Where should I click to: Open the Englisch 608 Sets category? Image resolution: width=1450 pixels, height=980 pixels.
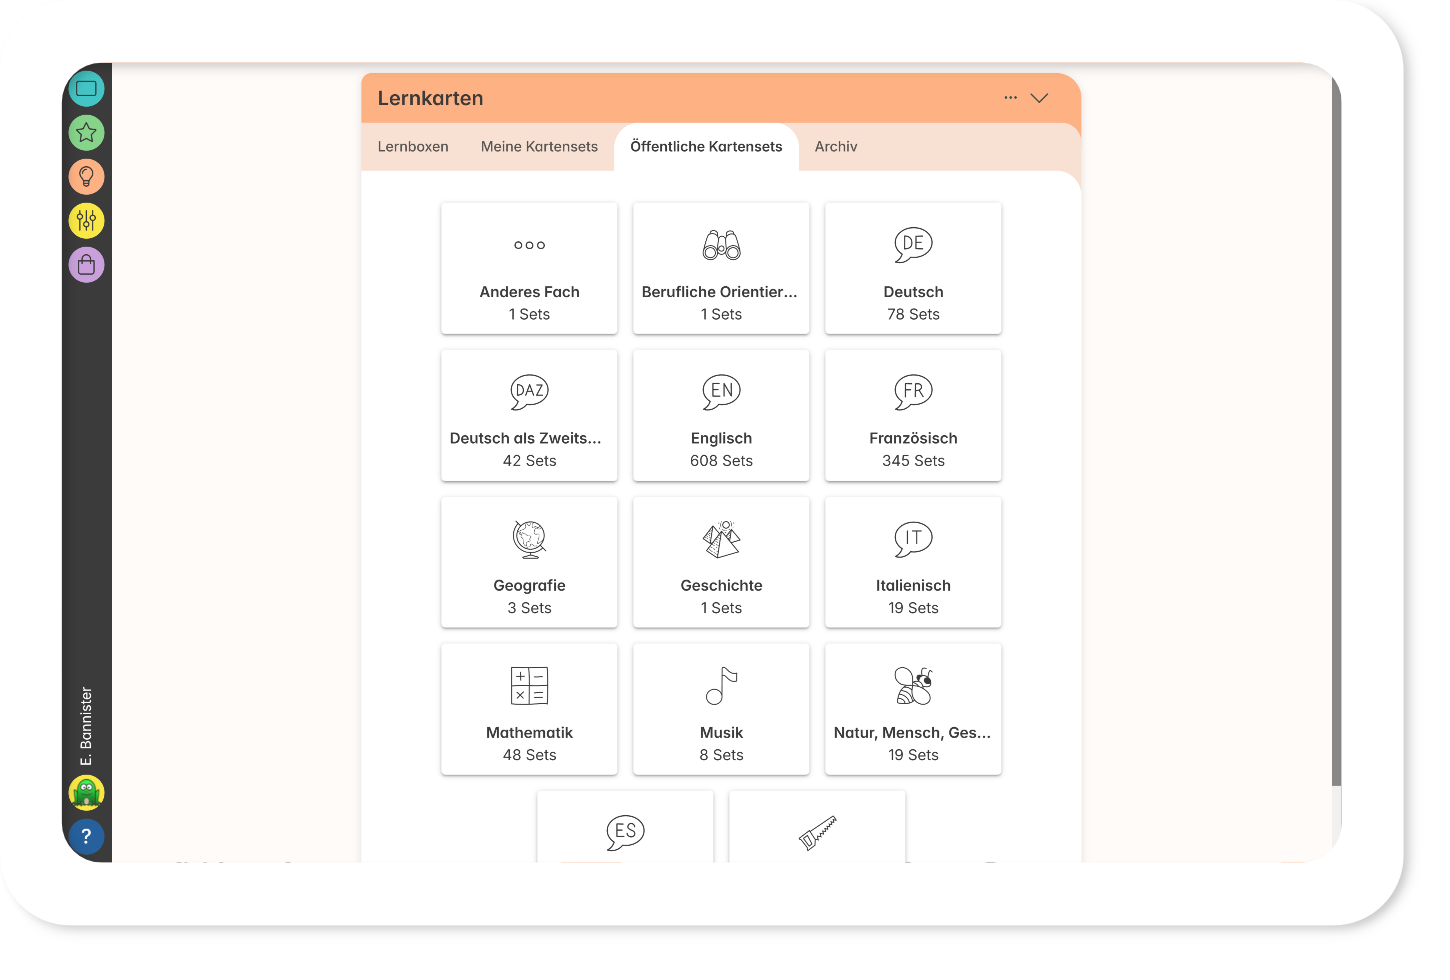pos(721,416)
